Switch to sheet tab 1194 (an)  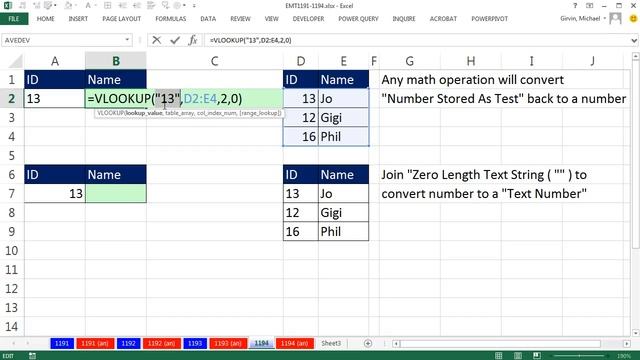point(295,344)
